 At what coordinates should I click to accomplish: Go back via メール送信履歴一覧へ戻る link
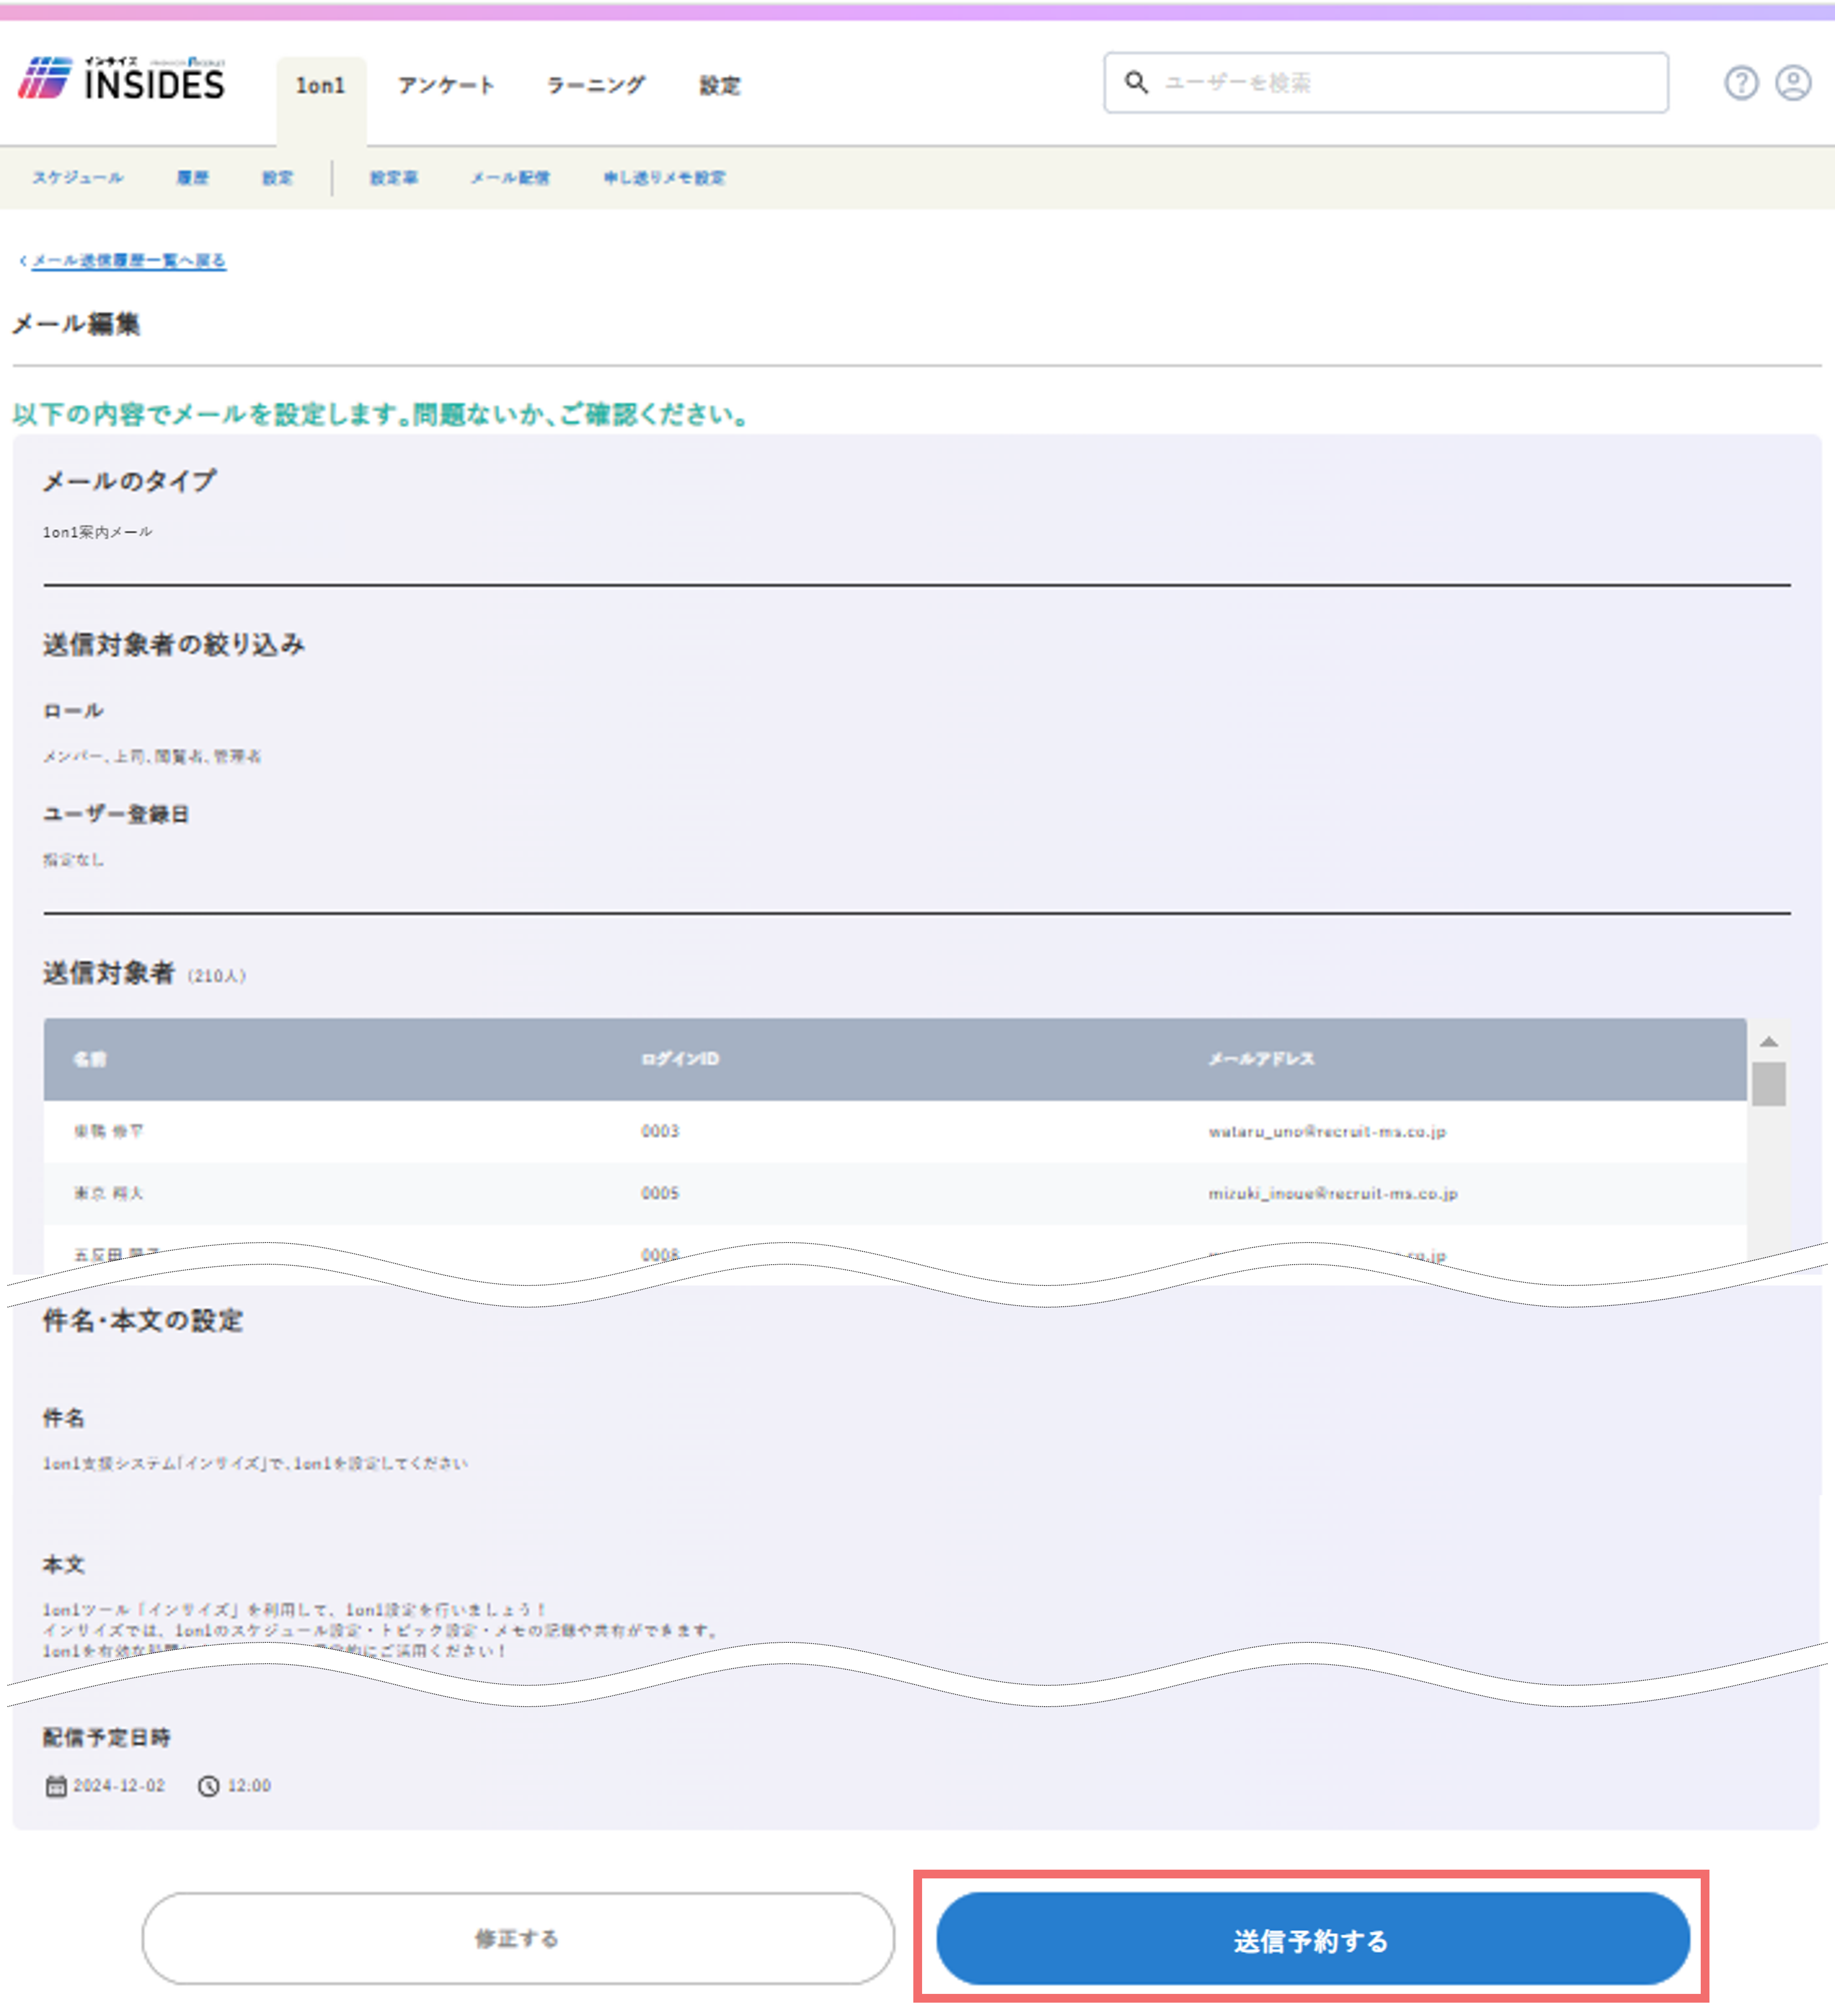click(128, 261)
